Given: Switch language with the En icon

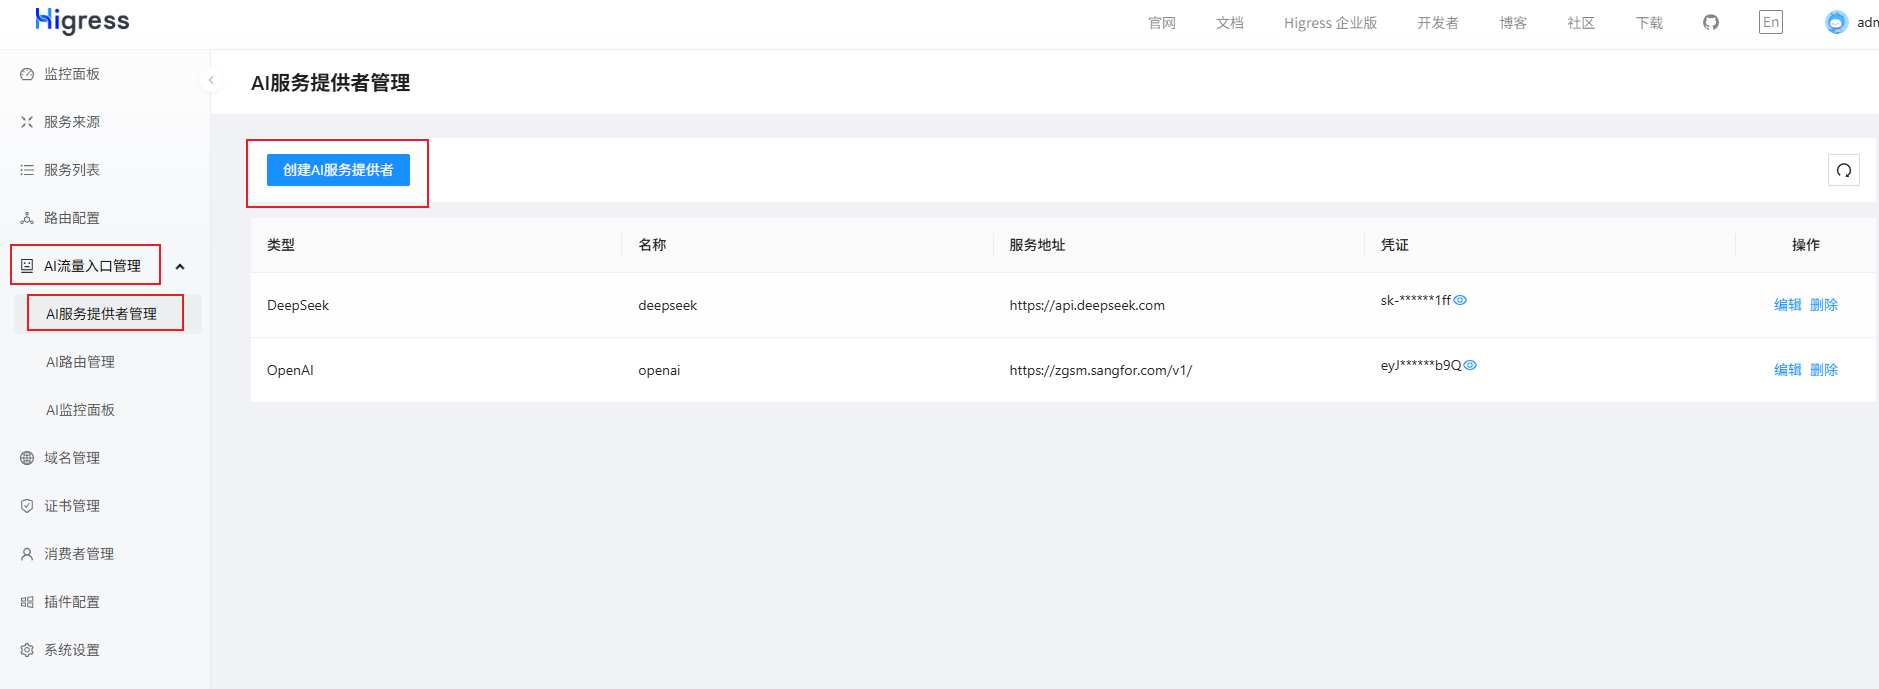Looking at the screenshot, I should 1770,22.
